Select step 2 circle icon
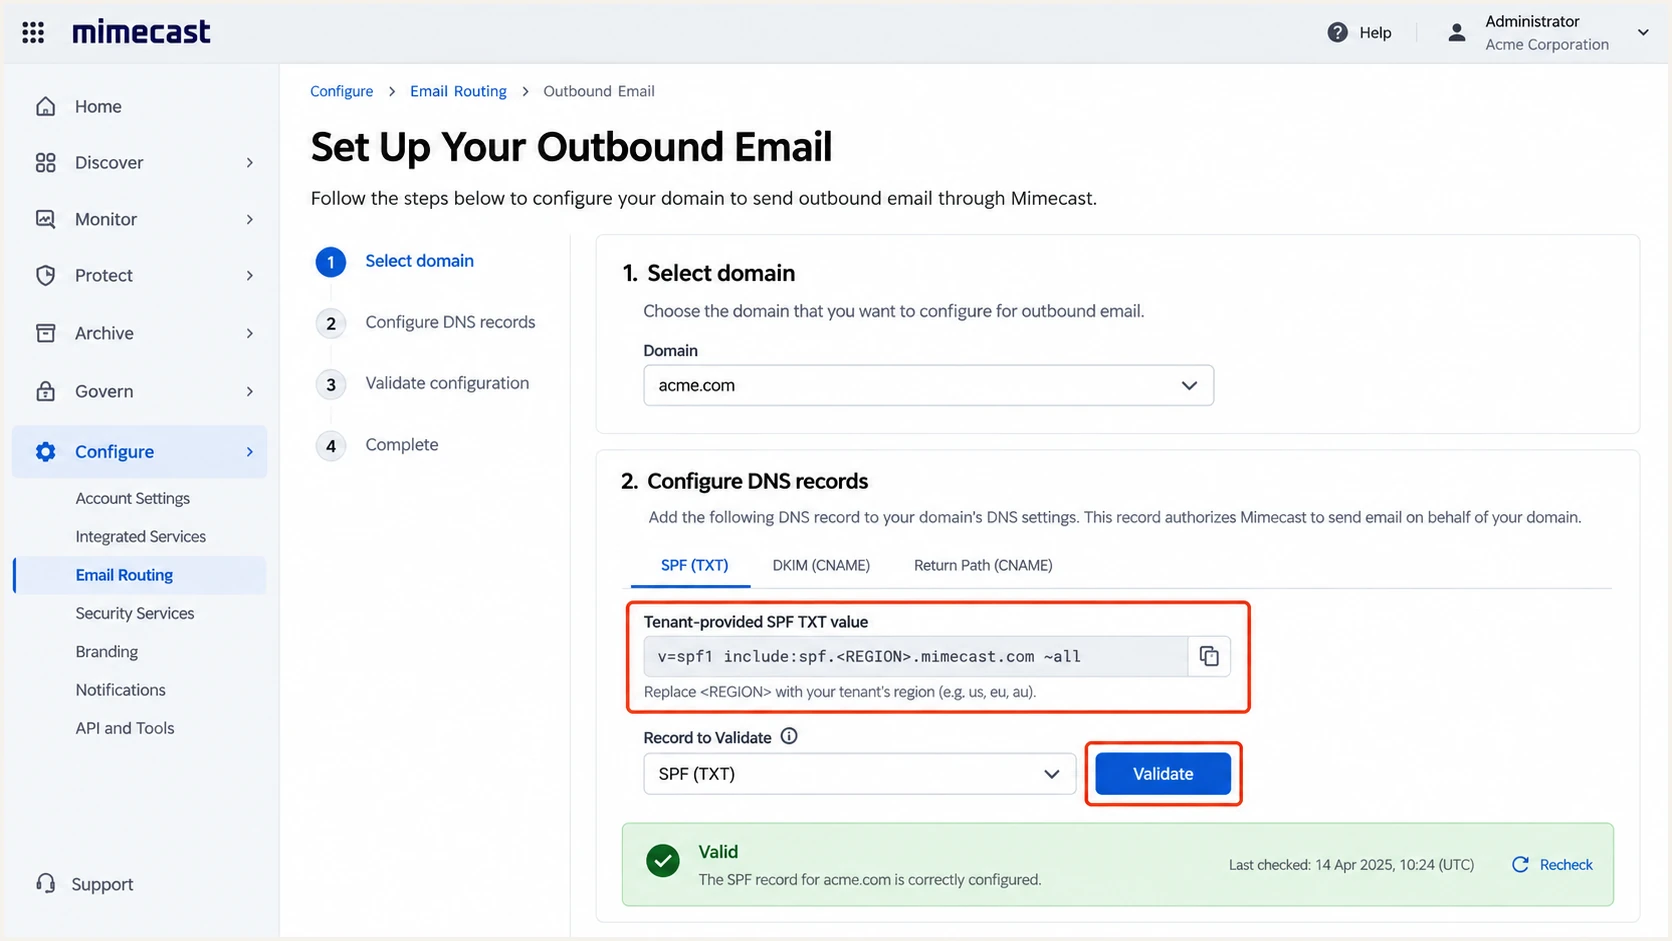The height and width of the screenshot is (941, 1672). pos(331,323)
